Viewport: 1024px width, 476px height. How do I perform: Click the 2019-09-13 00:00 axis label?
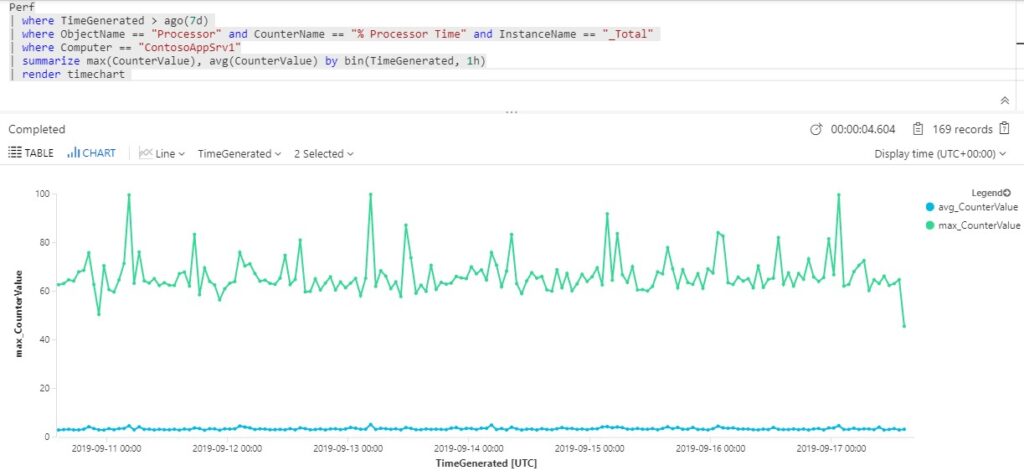tap(347, 449)
